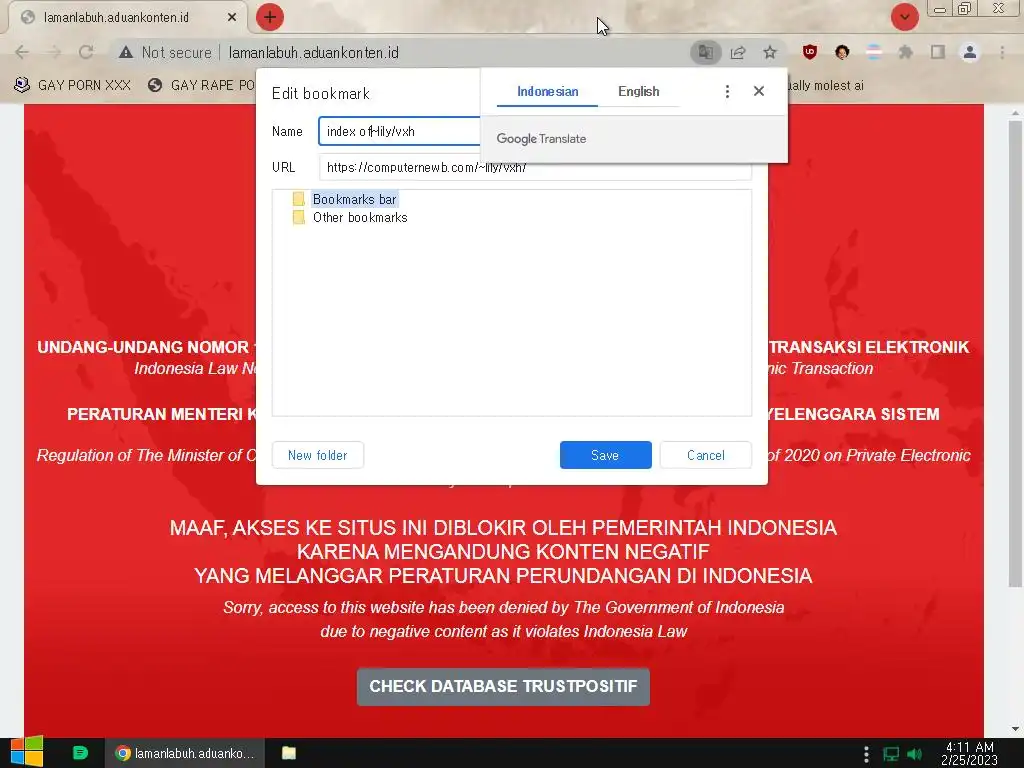Share this page icon
1024x768 pixels.
[x=738, y=52]
